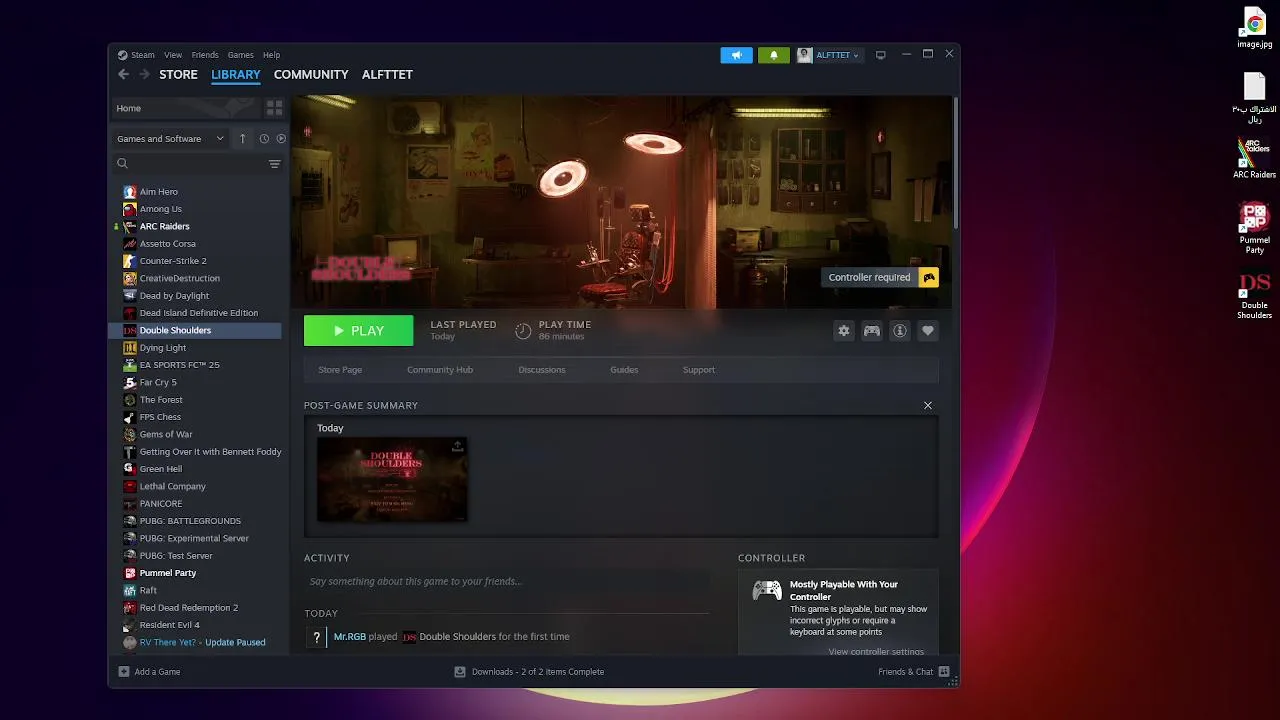Open the Friends & Chat icon
1280x720 pixels.
[x=944, y=672]
